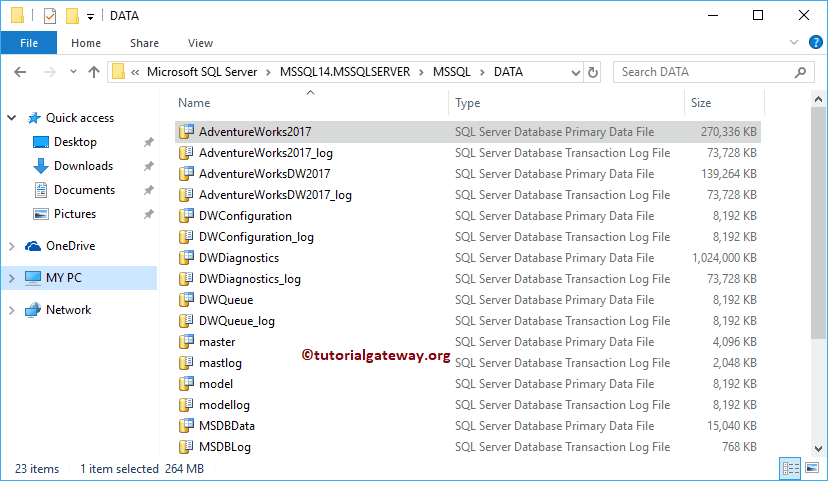This screenshot has height=481, width=828.
Task: Refresh the DATA folder view
Action: pyautogui.click(x=592, y=72)
